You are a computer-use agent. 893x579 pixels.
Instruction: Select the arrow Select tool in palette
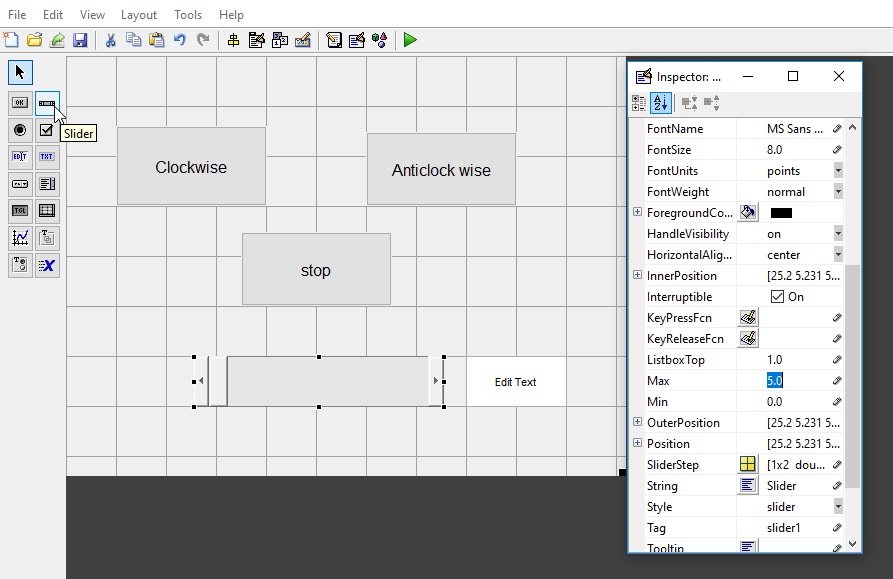pyautogui.click(x=20, y=72)
